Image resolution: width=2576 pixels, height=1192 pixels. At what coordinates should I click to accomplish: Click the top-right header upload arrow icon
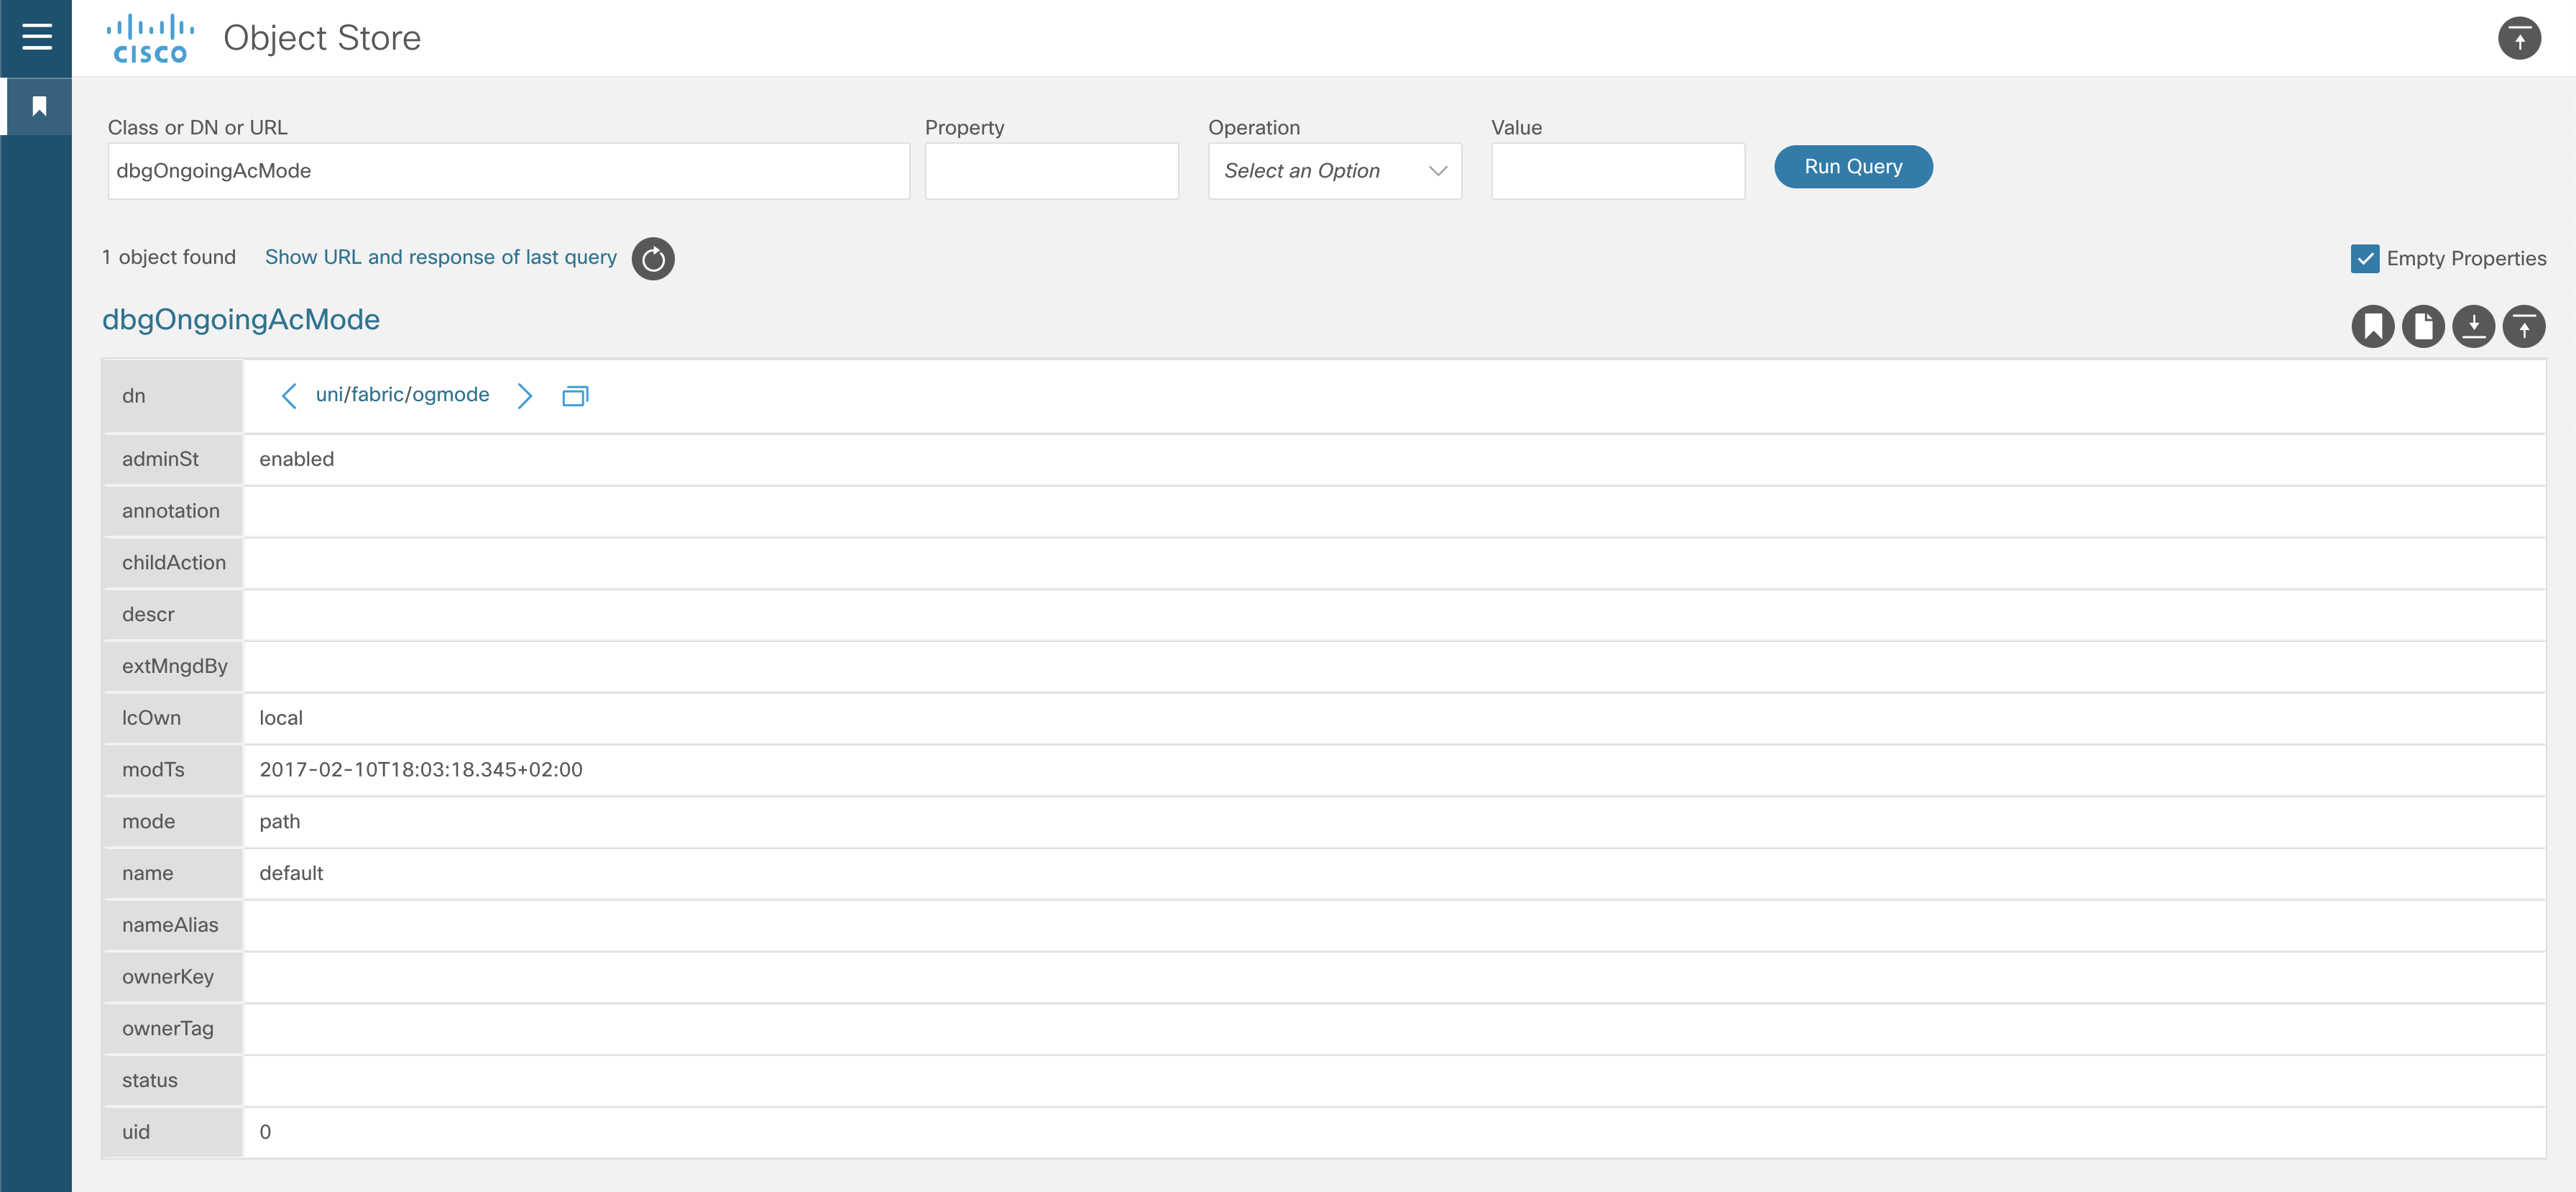2519,38
